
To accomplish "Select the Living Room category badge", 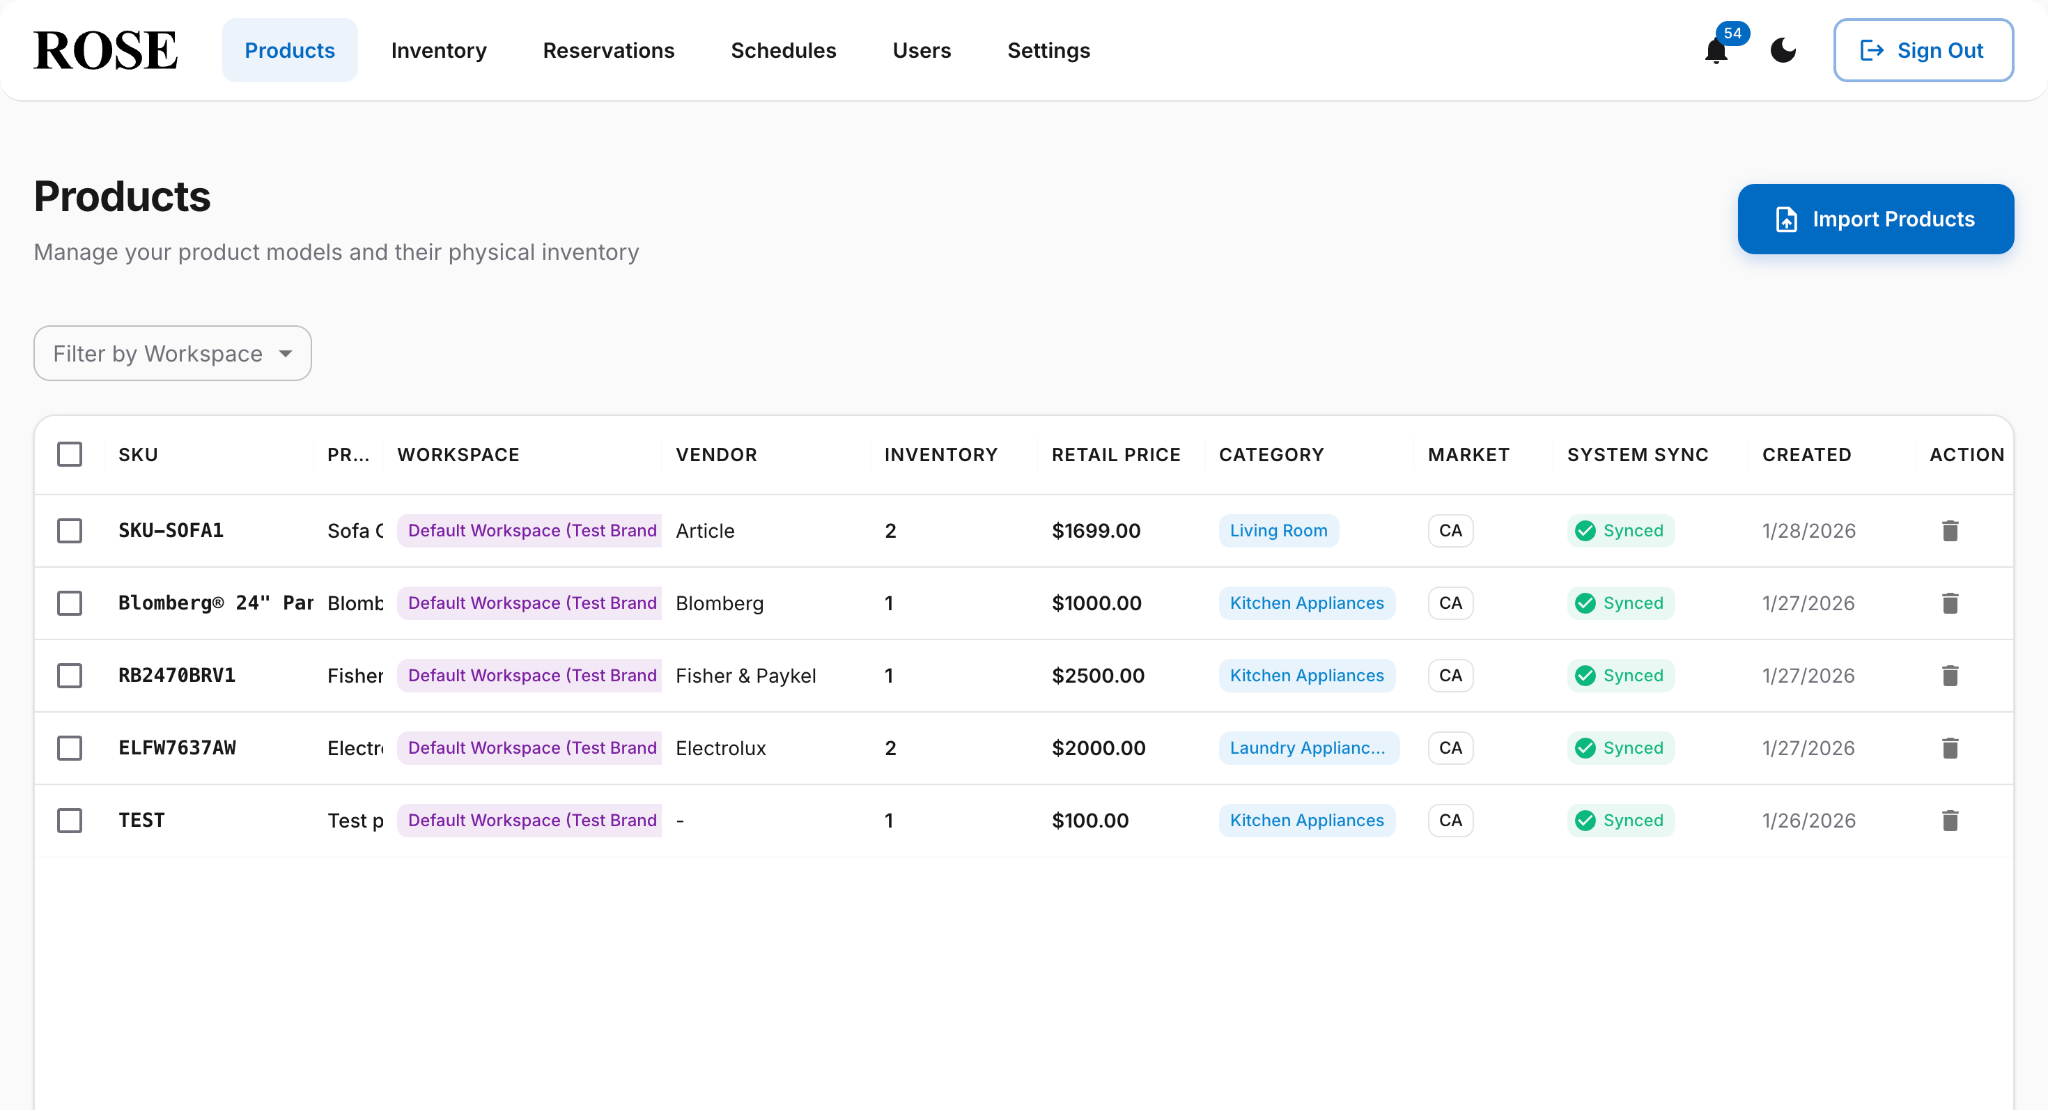I will 1278,530.
